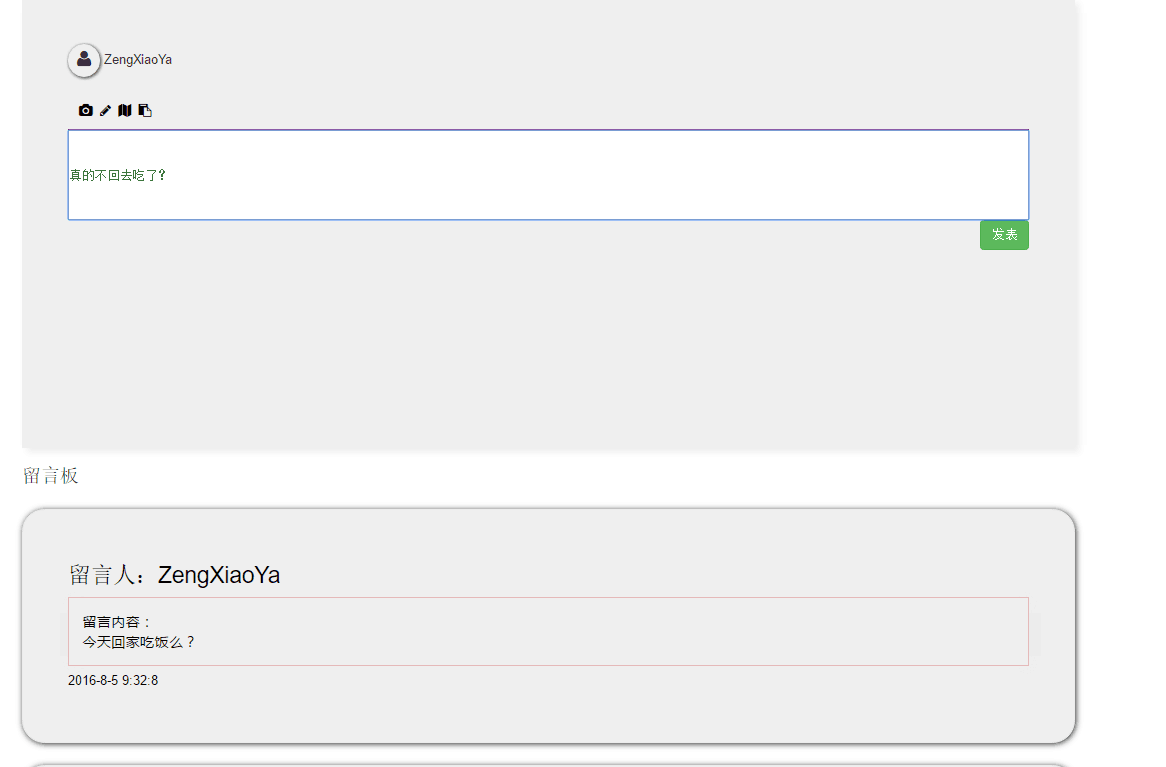Click the ZengXiaoYa name in the message heading
The width and height of the screenshot is (1166, 767).
pyautogui.click(x=219, y=575)
